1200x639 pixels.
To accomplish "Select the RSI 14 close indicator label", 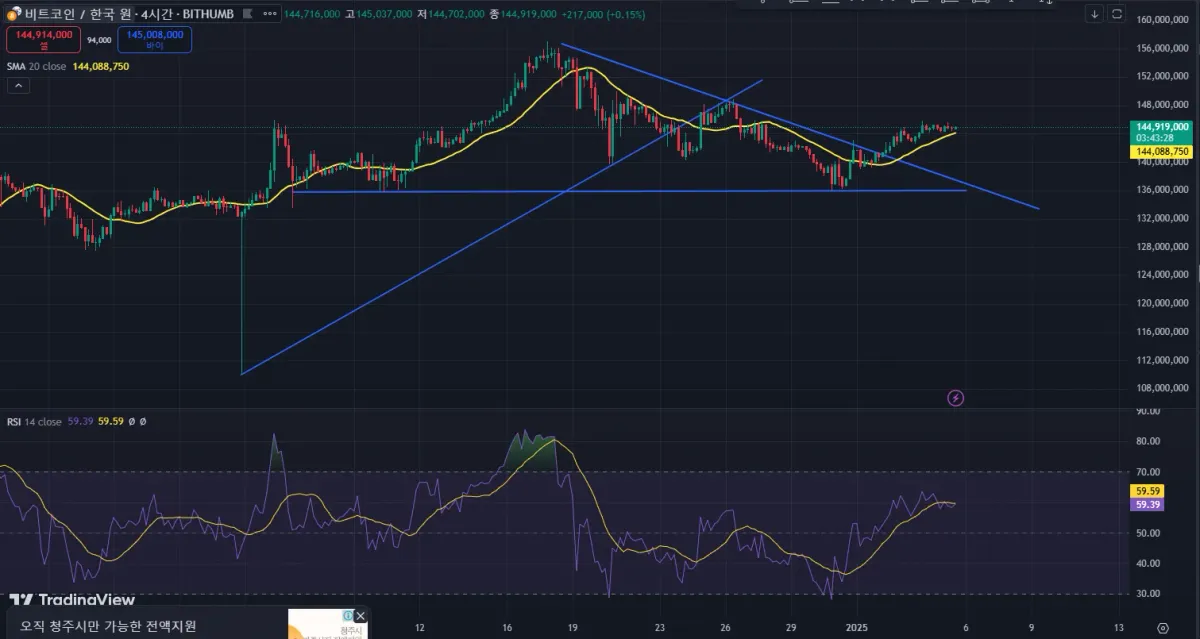I will tap(35, 422).
